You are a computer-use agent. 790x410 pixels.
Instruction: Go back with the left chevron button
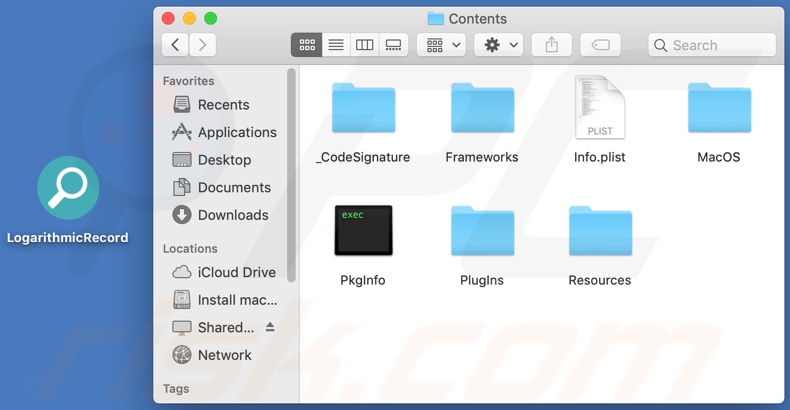pyautogui.click(x=175, y=45)
